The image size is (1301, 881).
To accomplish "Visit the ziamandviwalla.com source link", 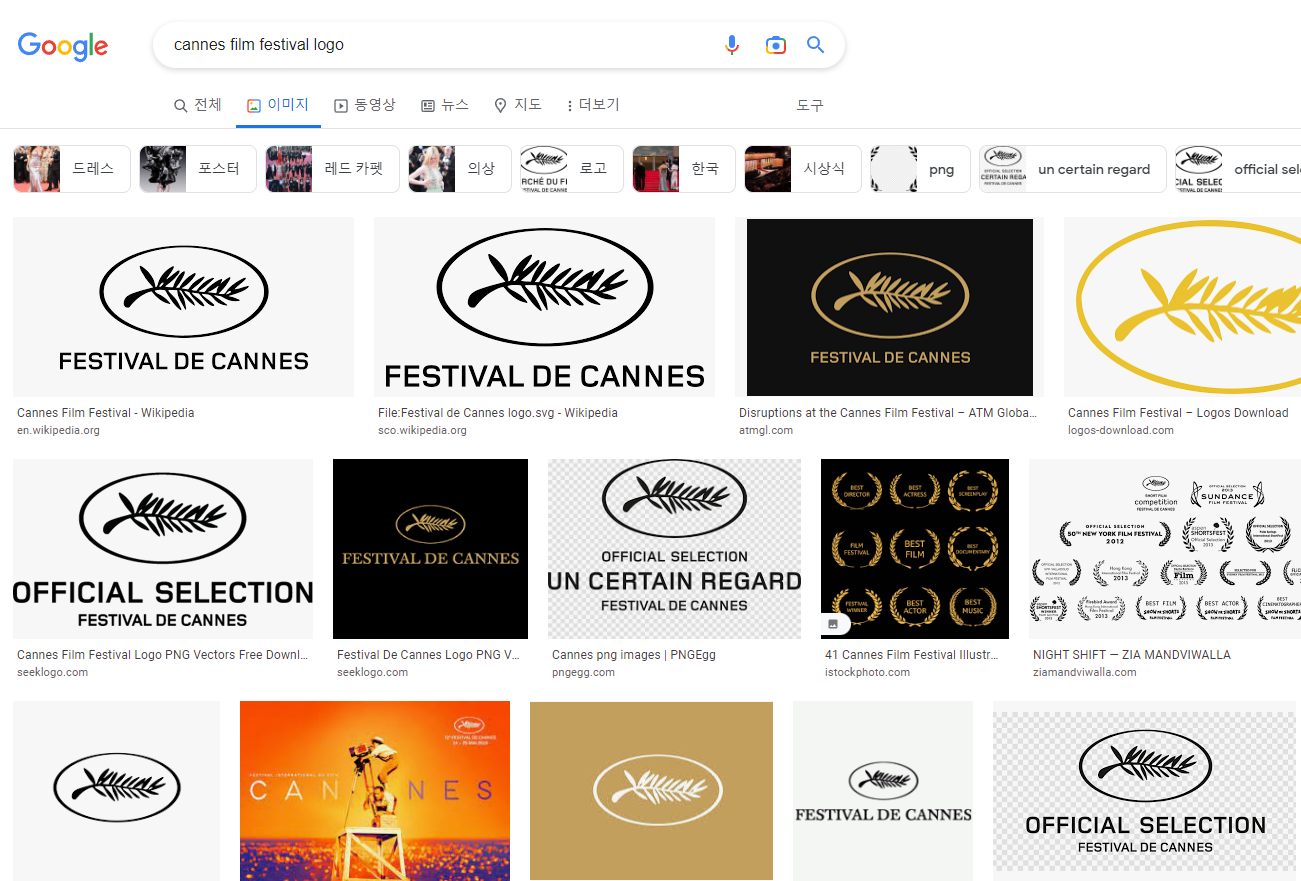I will [1085, 673].
